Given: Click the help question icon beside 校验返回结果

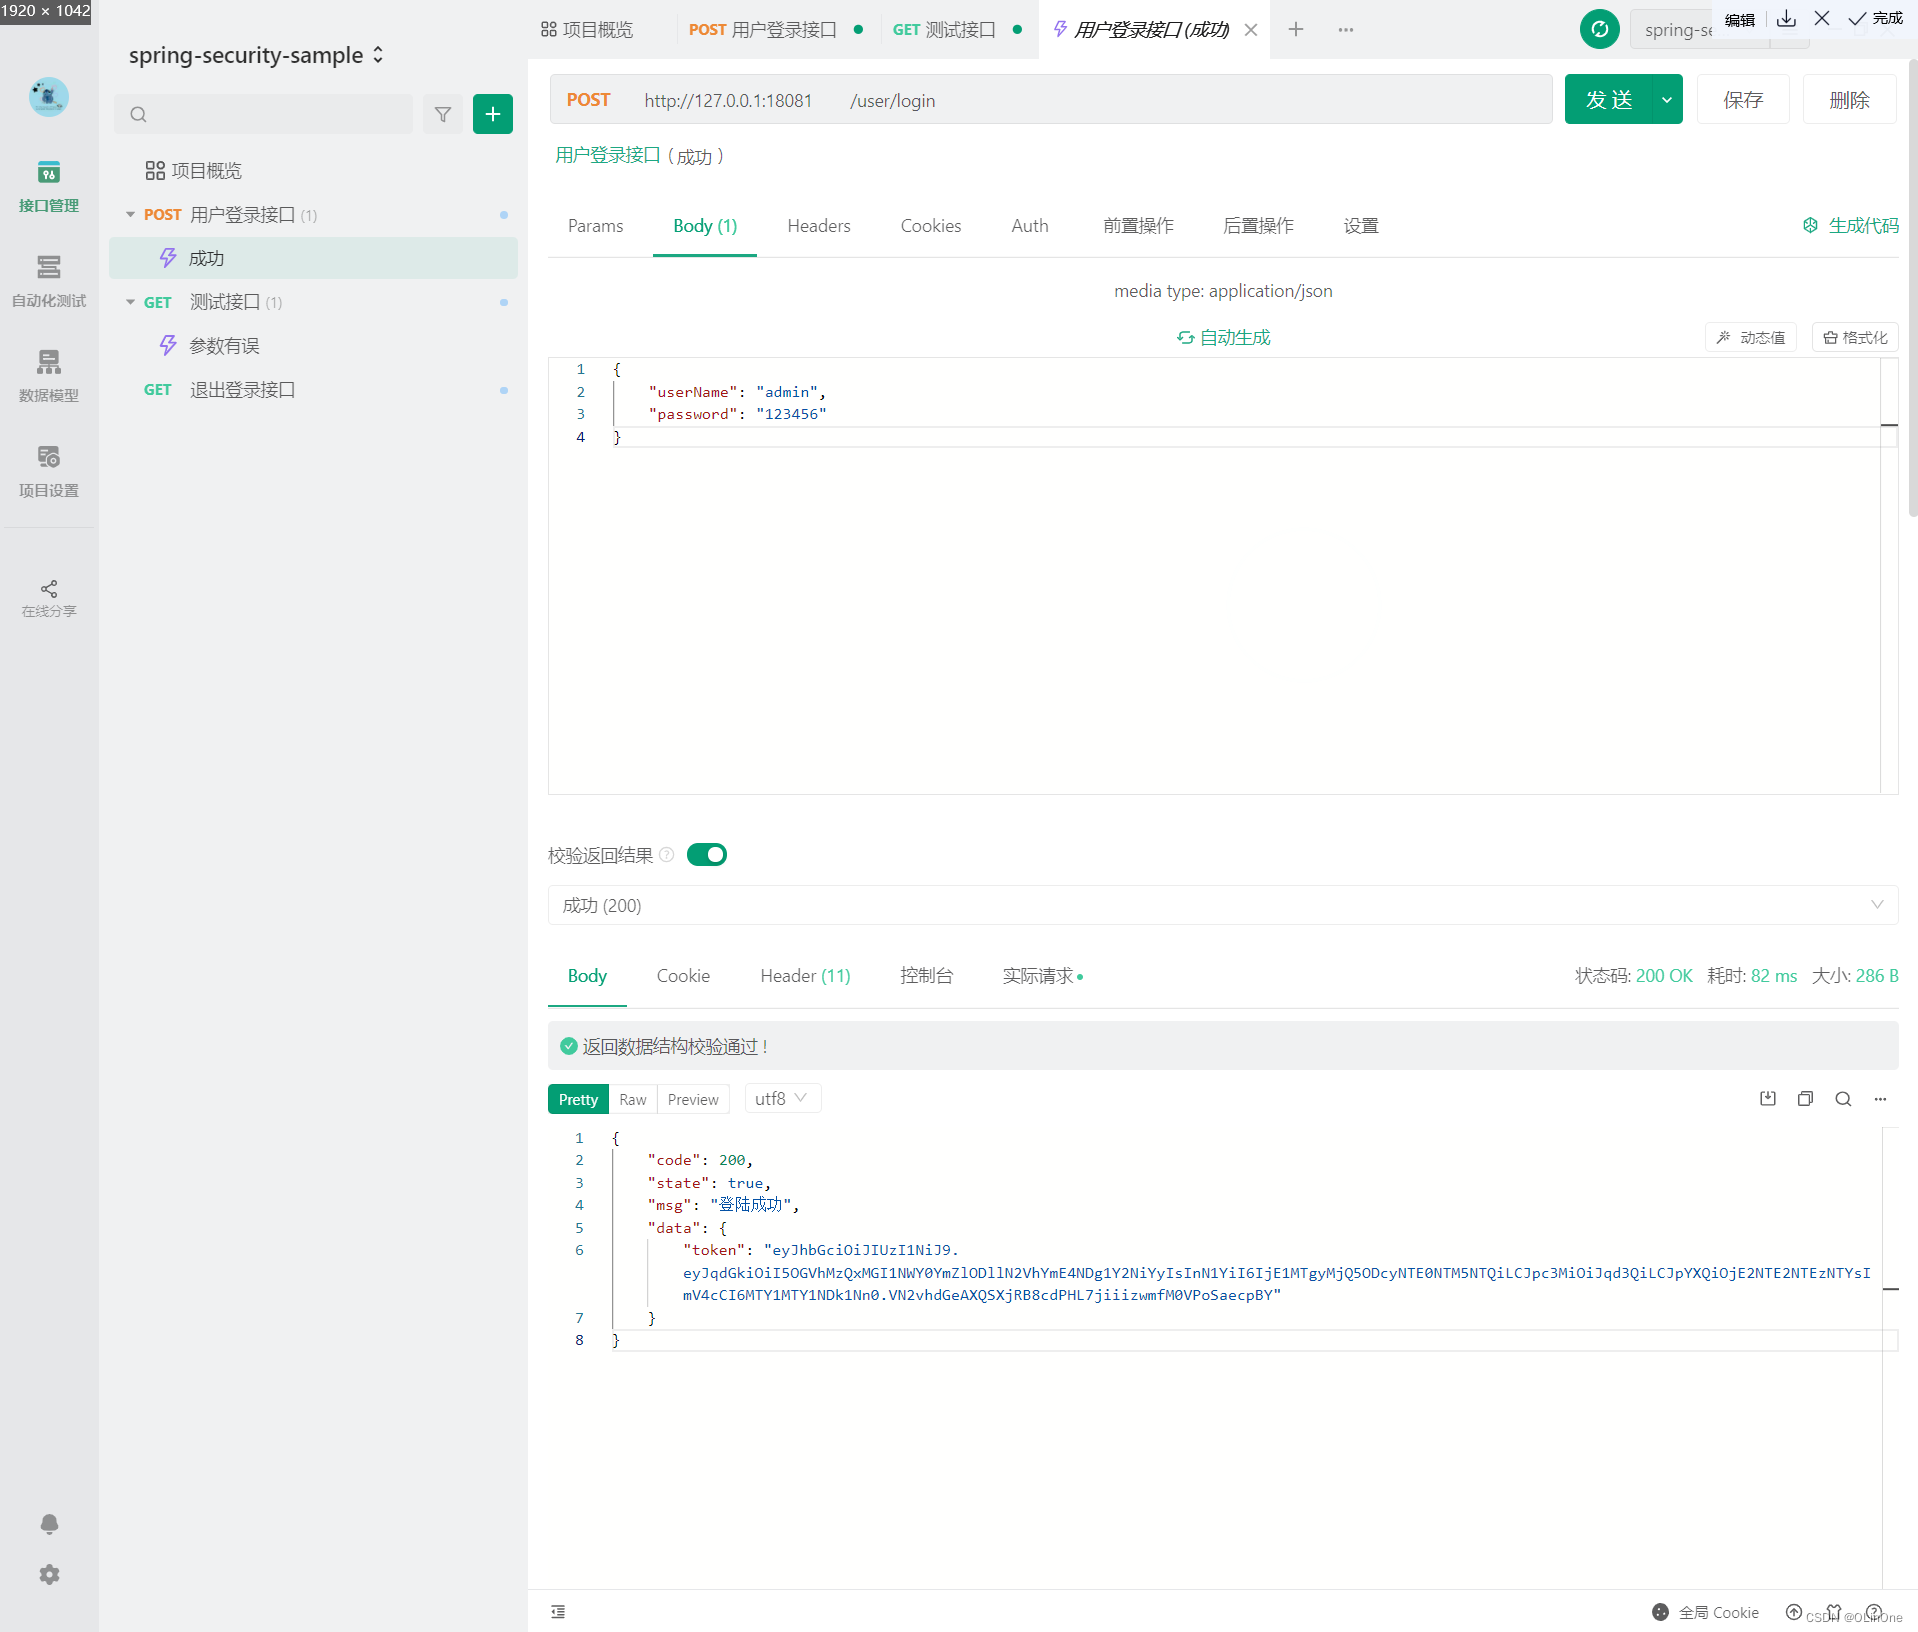Looking at the screenshot, I should [x=667, y=855].
